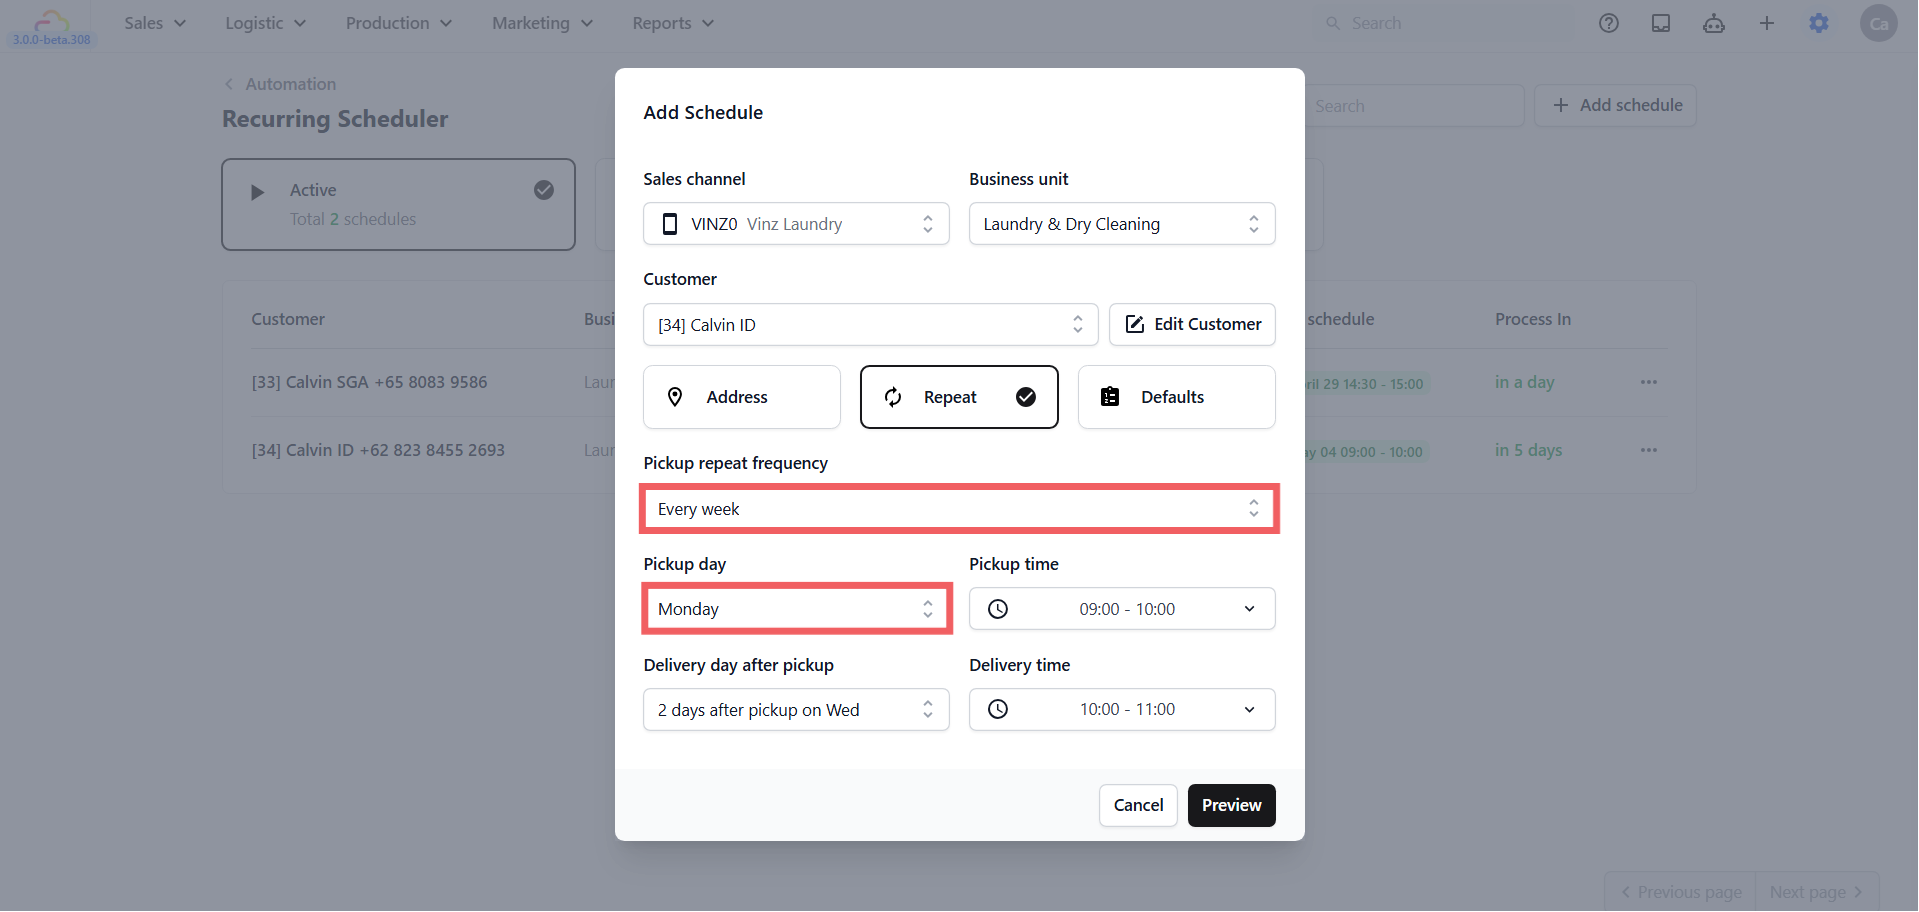Open the Production menu
Viewport: 1919px width, 912px height.
click(x=399, y=23)
